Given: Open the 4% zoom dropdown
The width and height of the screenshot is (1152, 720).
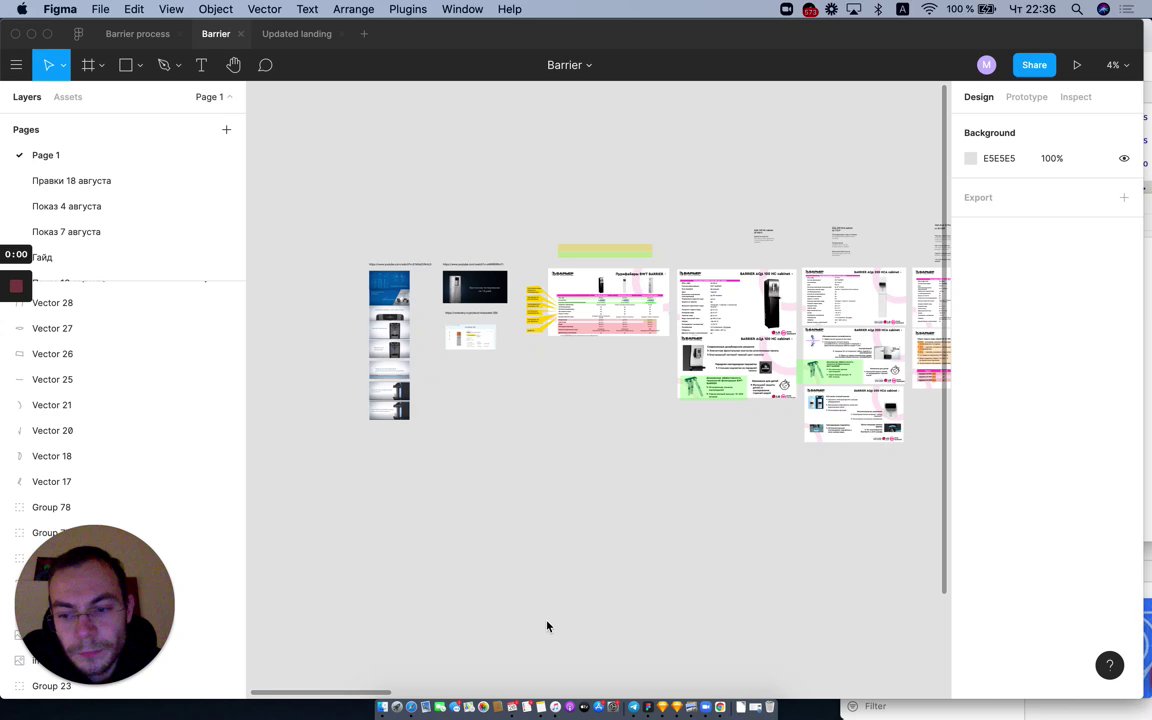Looking at the screenshot, I should (x=1117, y=65).
